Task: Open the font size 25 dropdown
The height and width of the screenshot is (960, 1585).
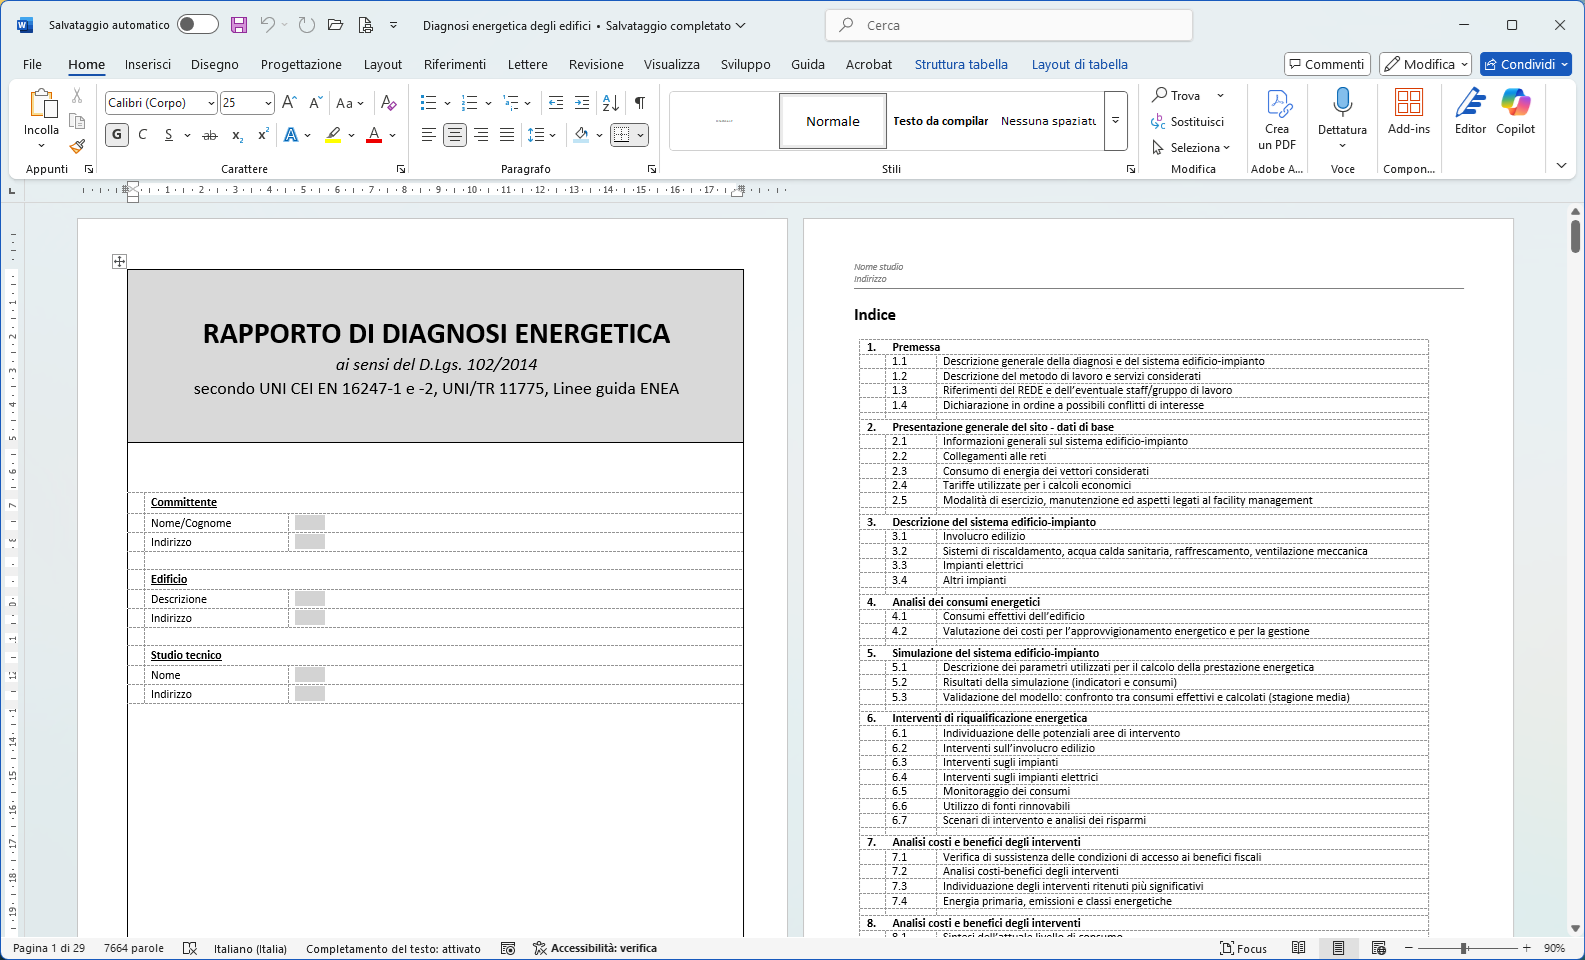Action: pos(268,103)
